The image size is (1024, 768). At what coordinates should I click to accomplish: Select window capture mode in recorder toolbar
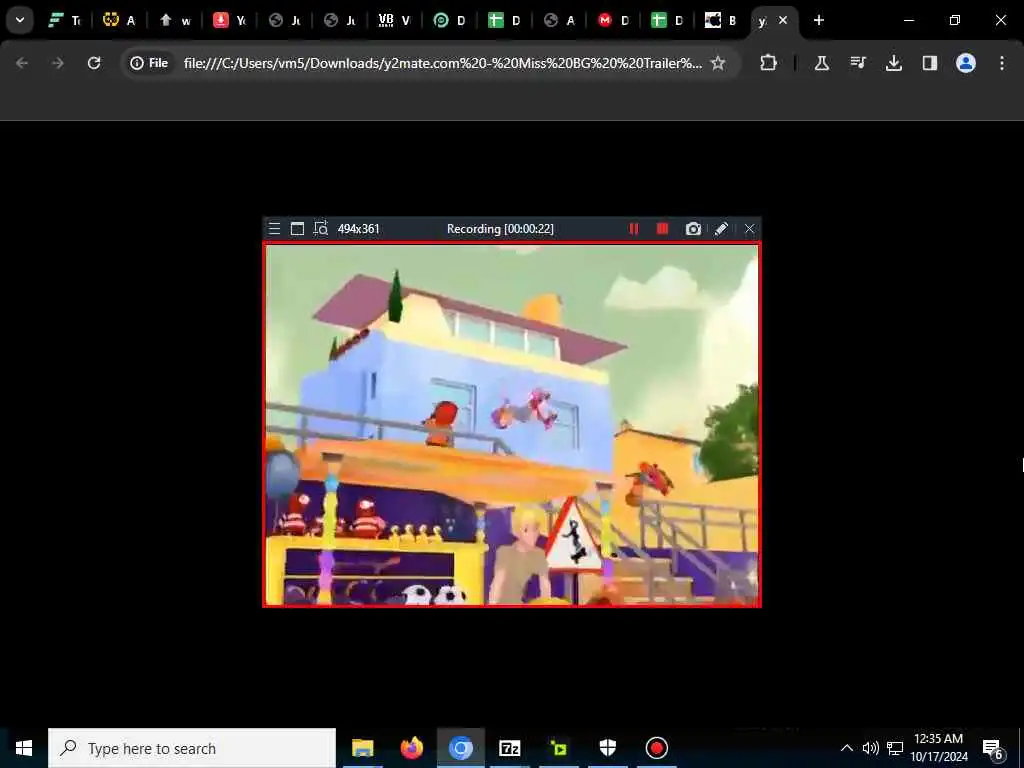[x=297, y=229]
